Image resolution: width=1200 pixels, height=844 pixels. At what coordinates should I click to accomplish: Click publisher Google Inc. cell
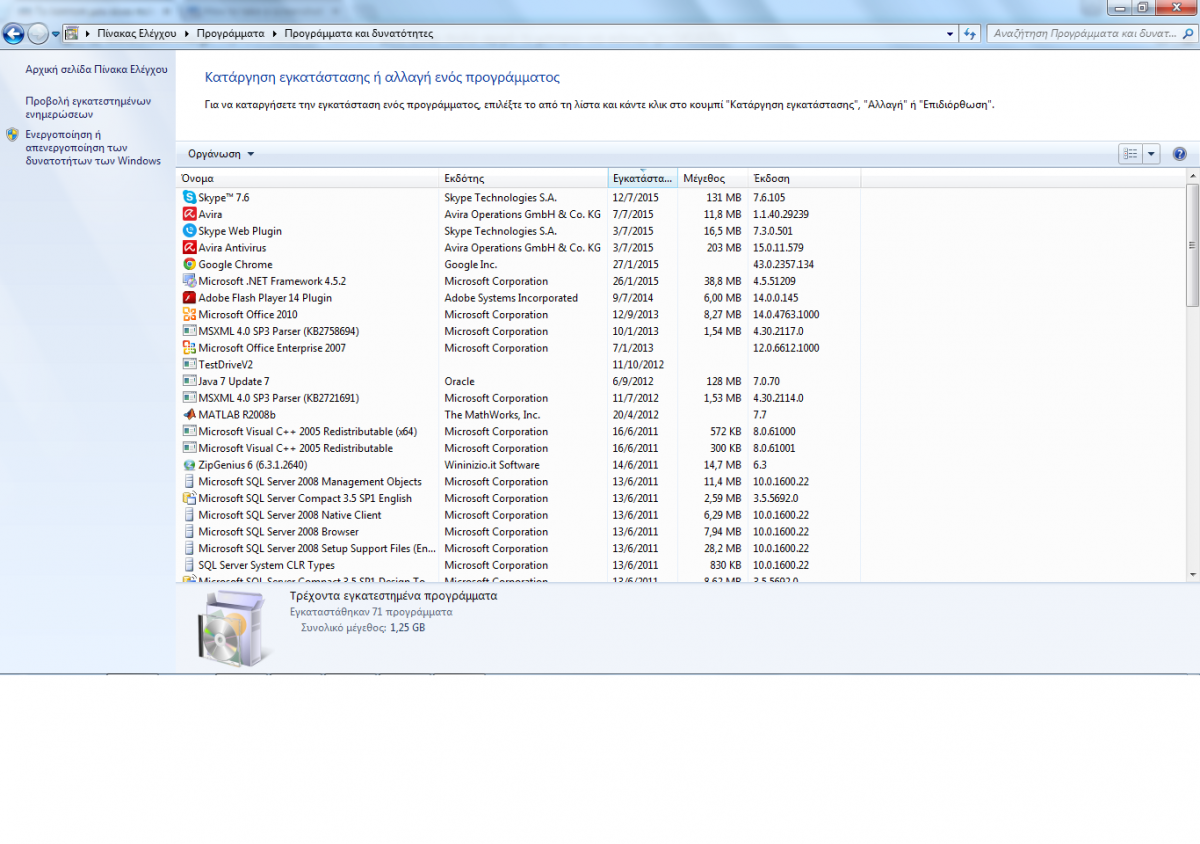pos(470,265)
